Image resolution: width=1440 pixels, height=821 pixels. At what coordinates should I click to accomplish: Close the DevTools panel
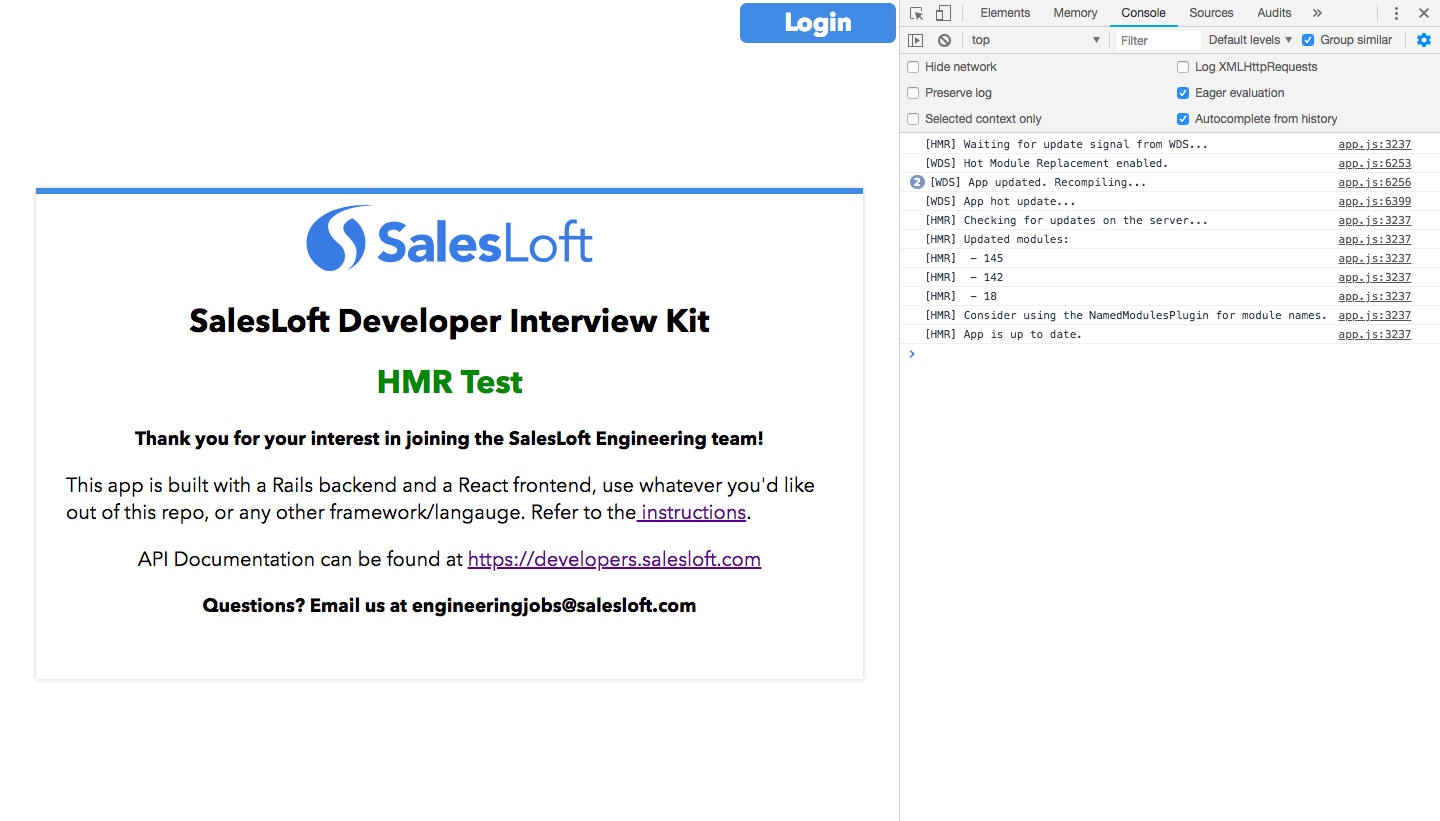tap(1424, 13)
